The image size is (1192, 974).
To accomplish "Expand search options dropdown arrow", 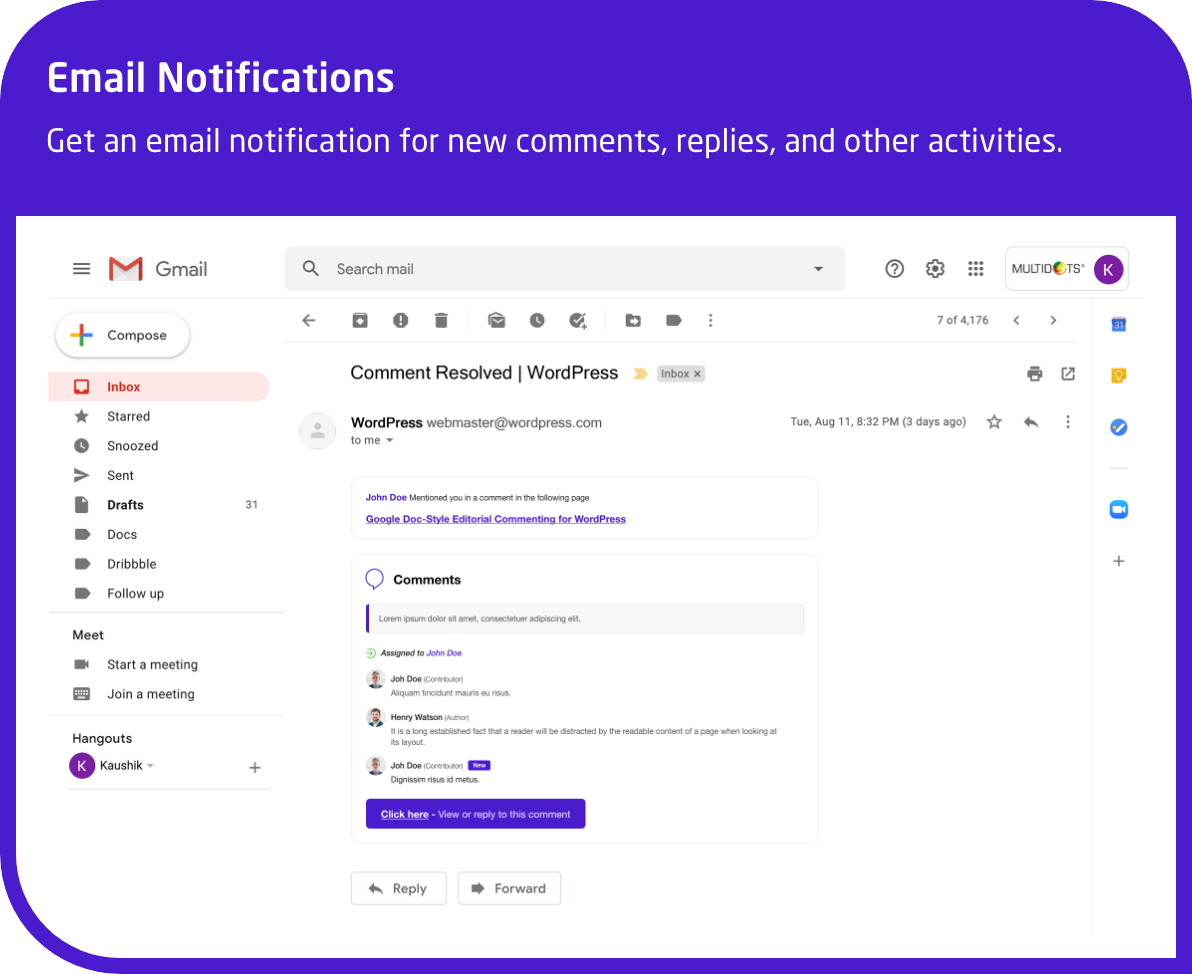I will [x=819, y=268].
